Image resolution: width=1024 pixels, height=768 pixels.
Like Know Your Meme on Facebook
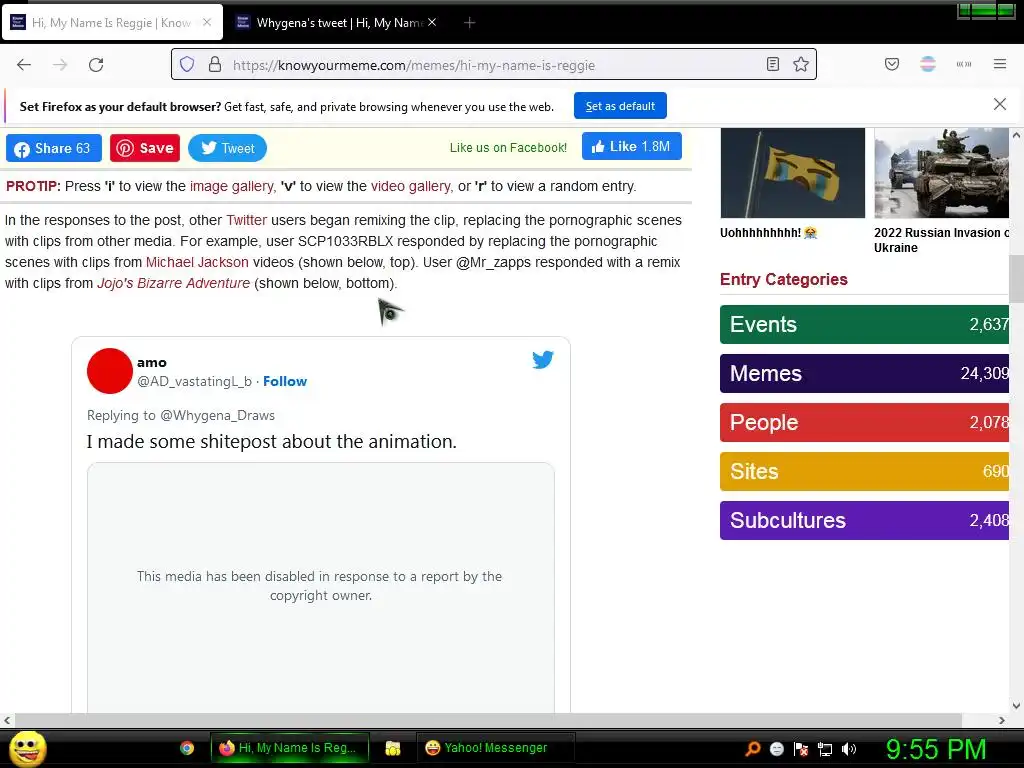[x=632, y=146]
